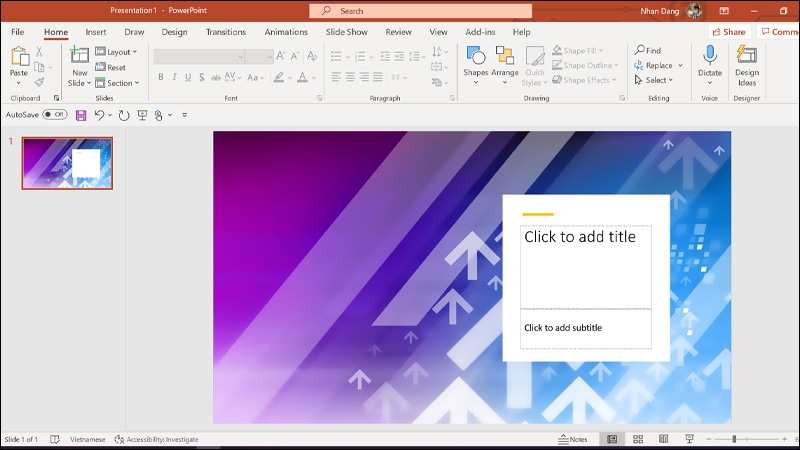800x450 pixels.
Task: Open the Shapes gallery
Action: [476, 65]
